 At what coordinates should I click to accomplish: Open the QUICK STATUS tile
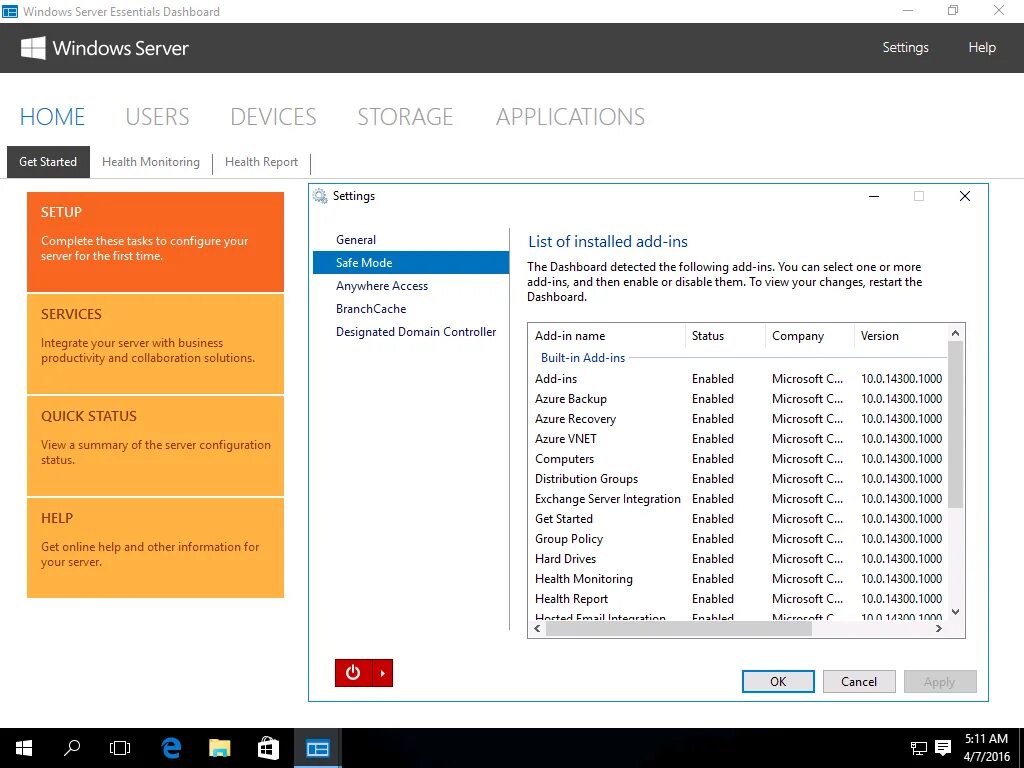pyautogui.click(x=155, y=446)
